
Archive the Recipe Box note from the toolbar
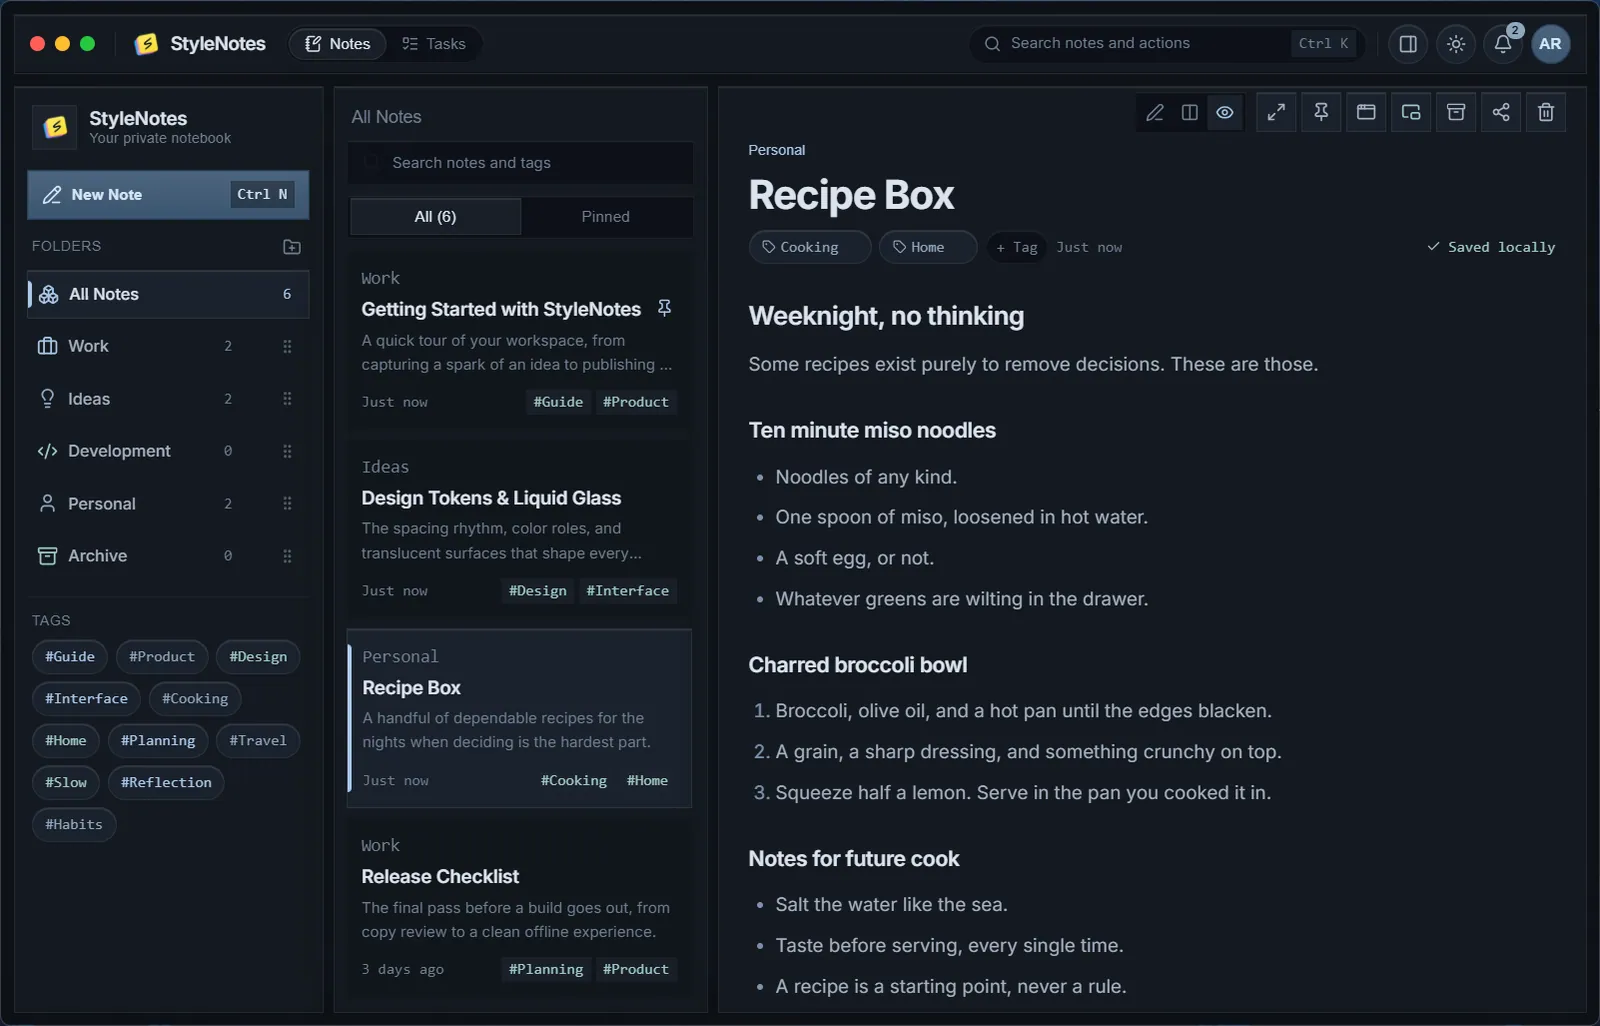[1456, 112]
